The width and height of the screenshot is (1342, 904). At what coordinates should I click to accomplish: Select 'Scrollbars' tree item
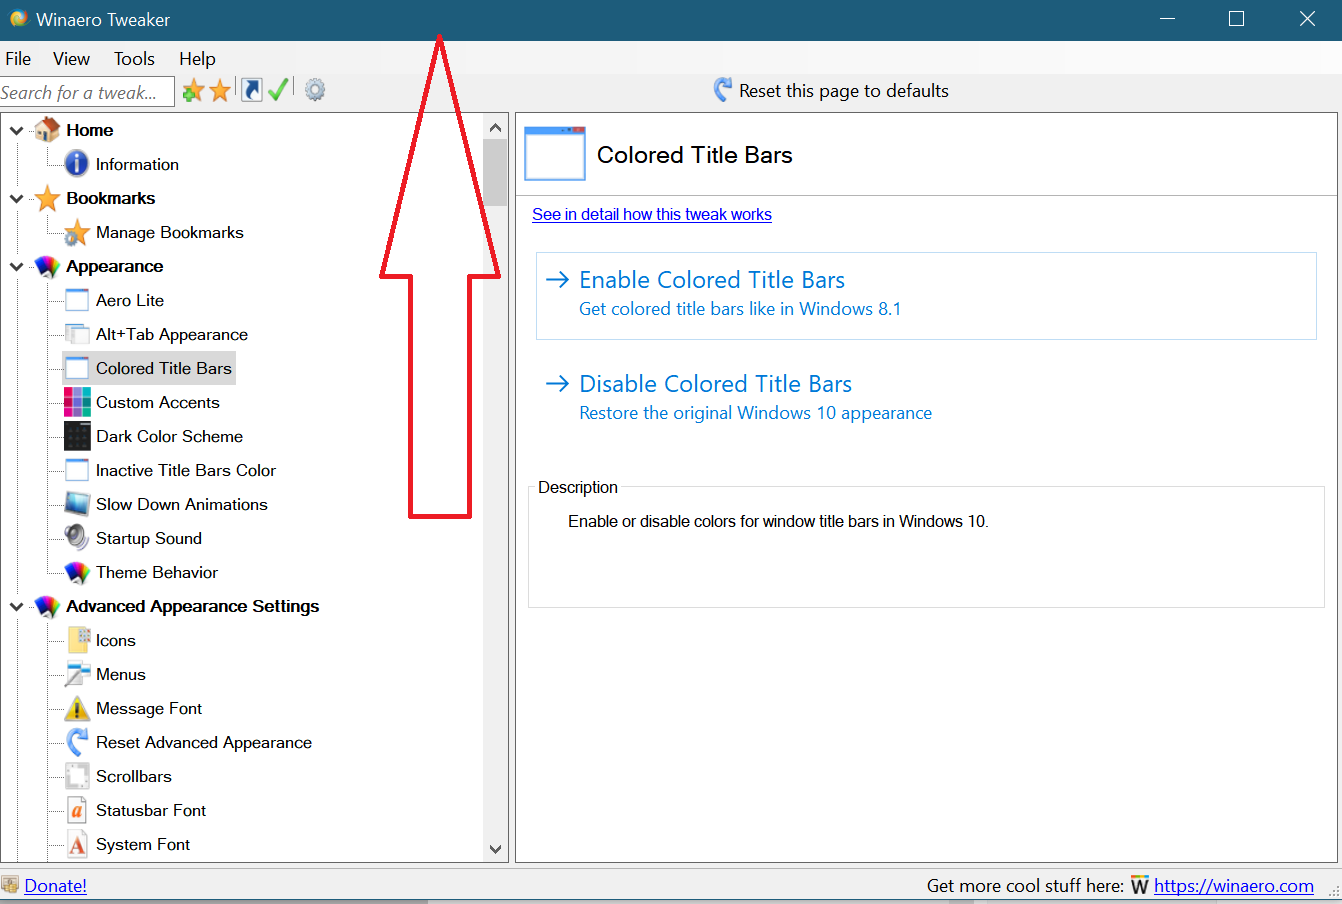click(x=134, y=776)
